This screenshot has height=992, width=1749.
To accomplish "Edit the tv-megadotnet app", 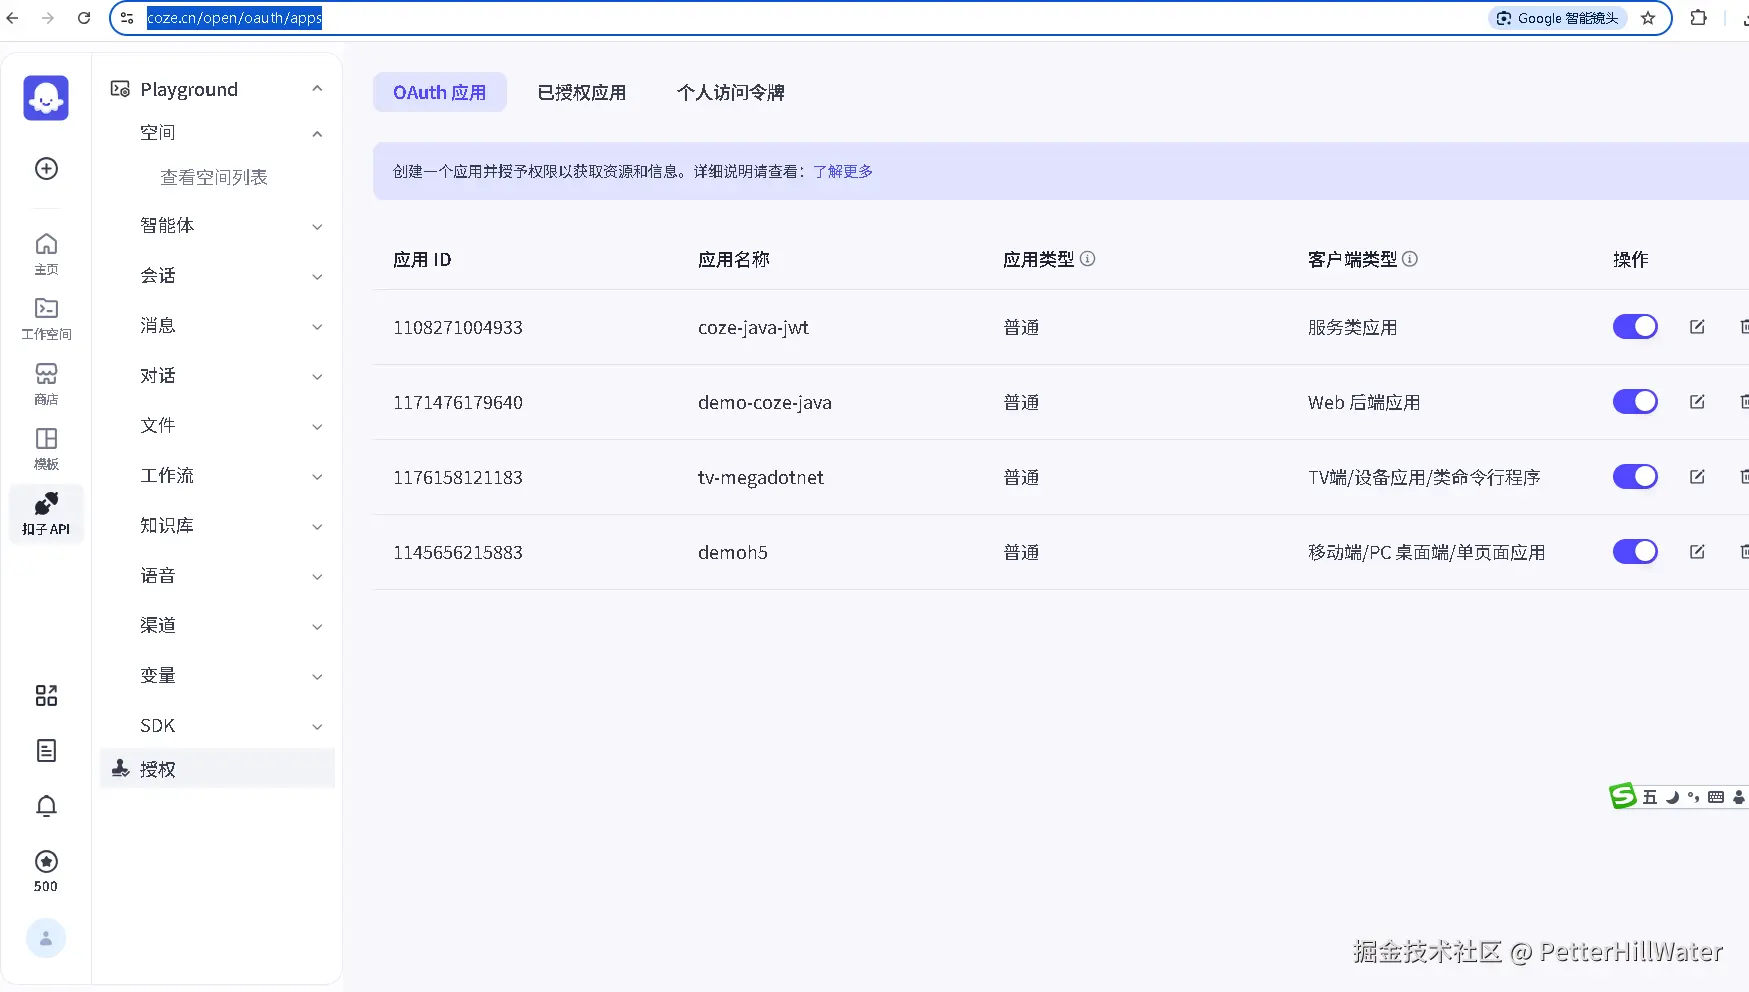I will [x=1697, y=477].
